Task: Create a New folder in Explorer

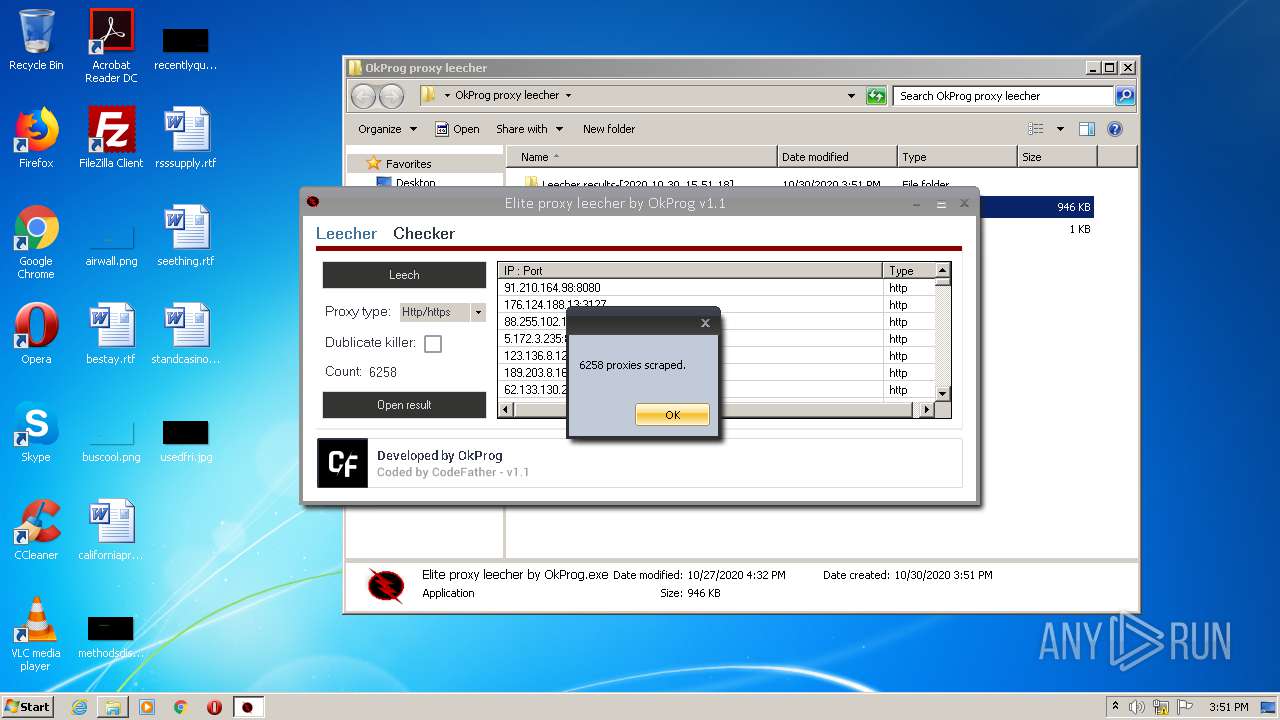Action: click(x=609, y=129)
